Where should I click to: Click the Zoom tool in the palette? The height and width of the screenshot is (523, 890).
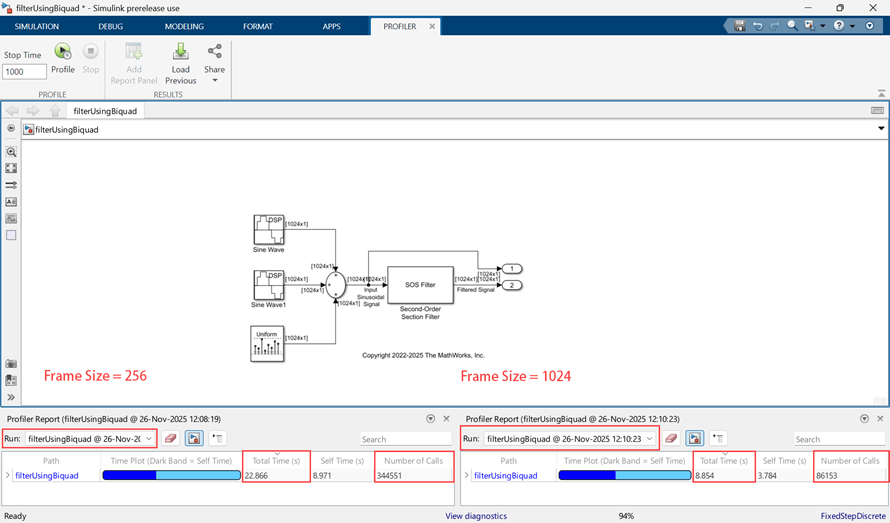point(11,152)
